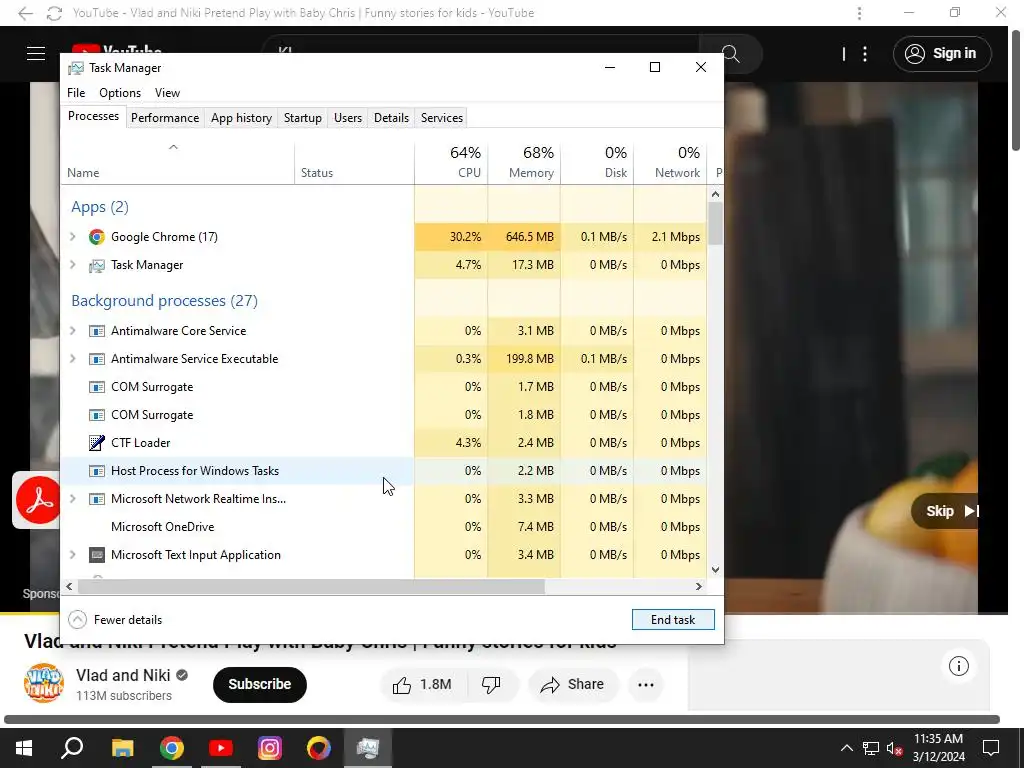Screen dimensions: 1024x768
Task: Open more actions ellipsis under video
Action: (646, 684)
